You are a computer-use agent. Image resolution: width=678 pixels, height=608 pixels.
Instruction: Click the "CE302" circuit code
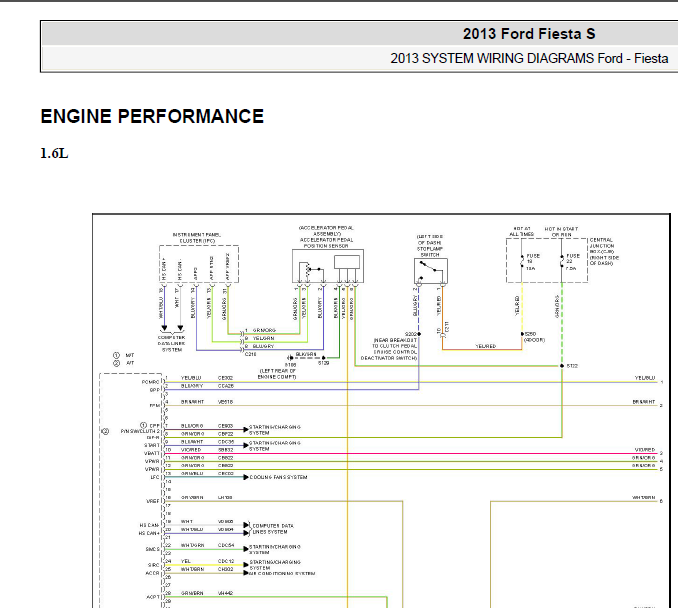225,378
